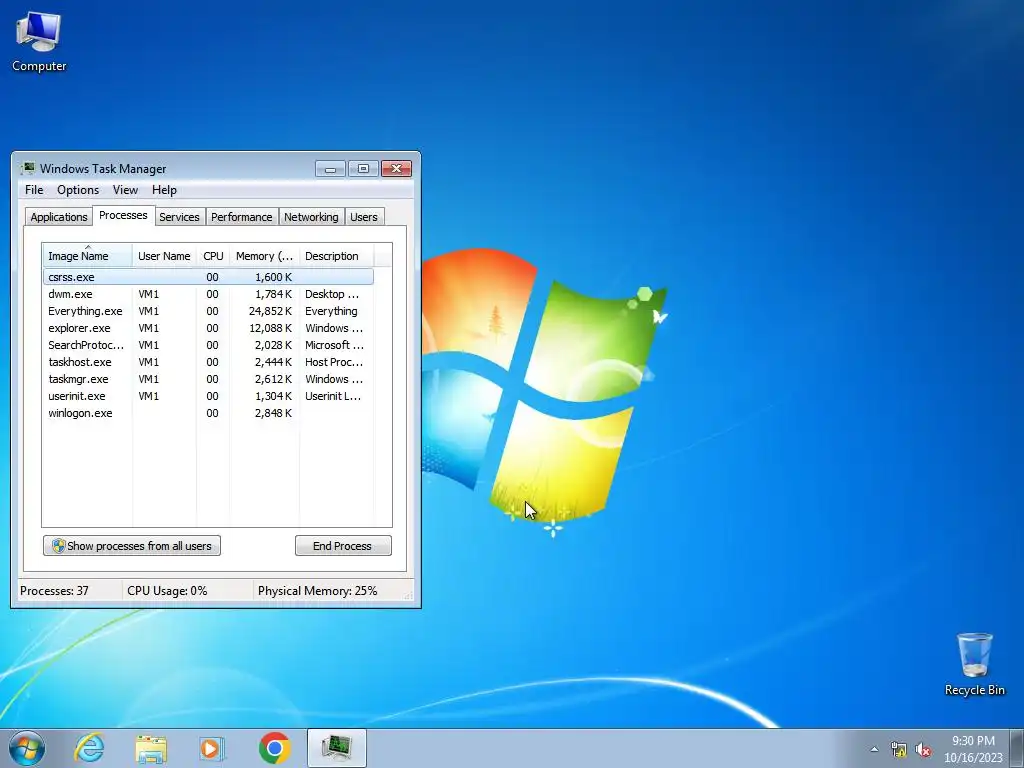This screenshot has height=768, width=1024.
Task: Open the Recycle Bin desktop icon
Action: [x=974, y=664]
